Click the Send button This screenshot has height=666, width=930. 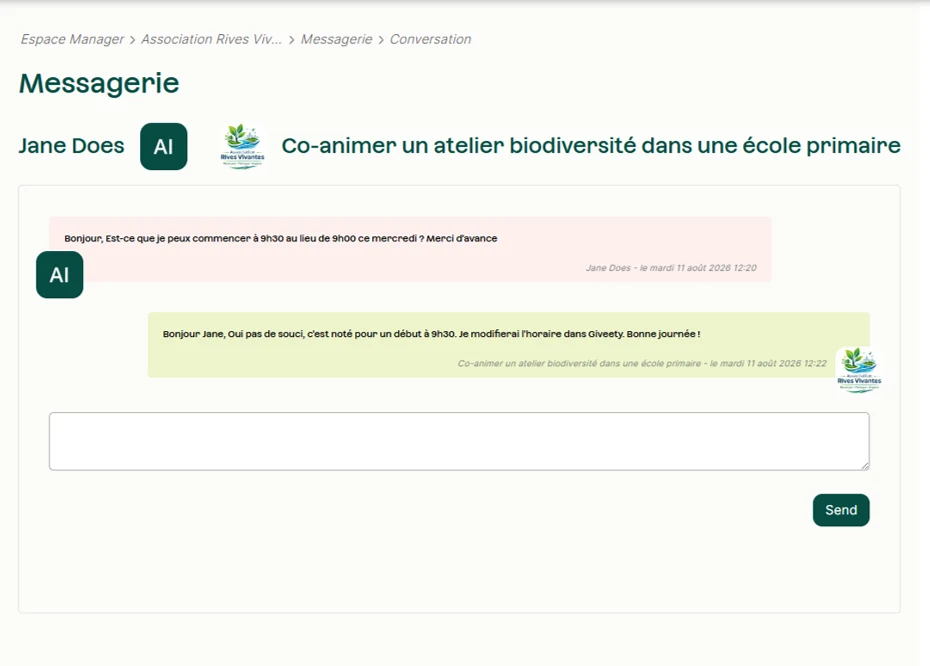841,510
